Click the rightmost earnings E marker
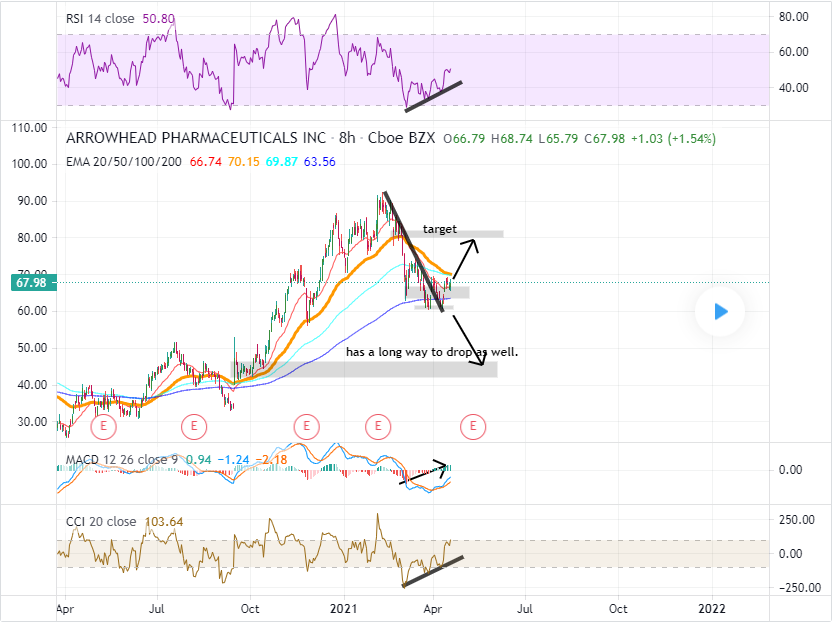The height and width of the screenshot is (622, 832). [x=472, y=427]
